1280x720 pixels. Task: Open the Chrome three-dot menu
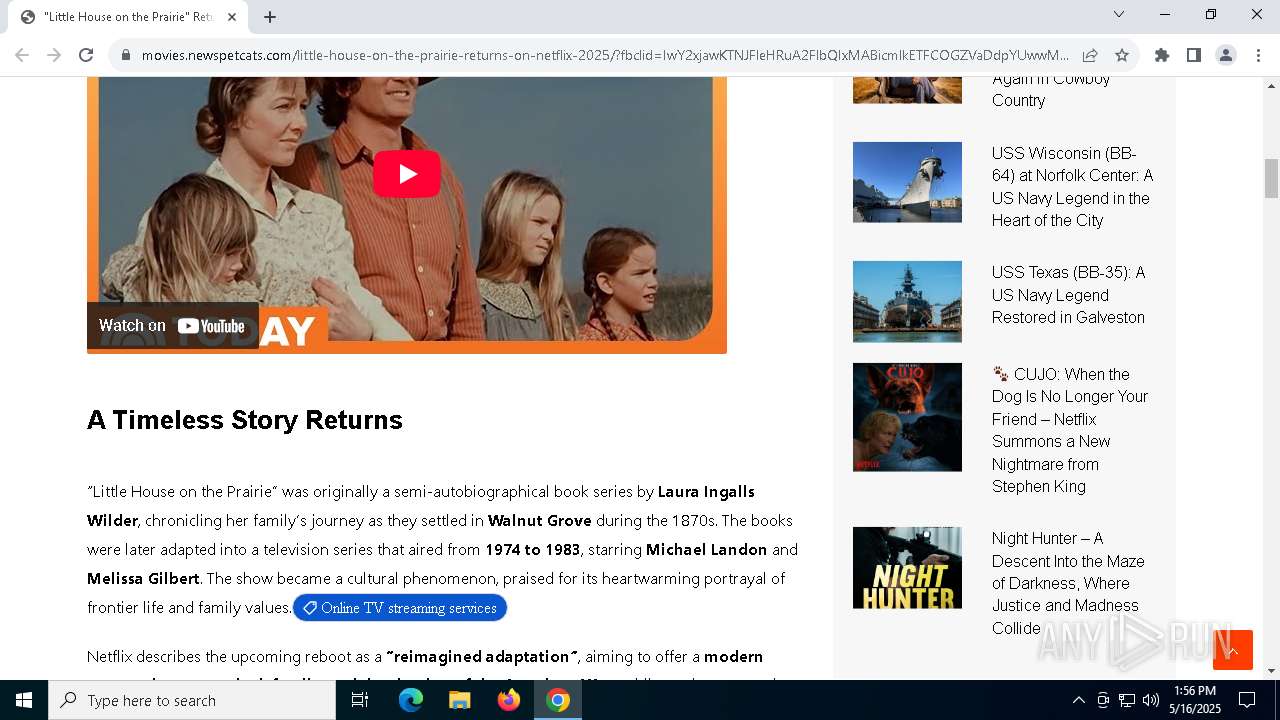pos(1258,55)
